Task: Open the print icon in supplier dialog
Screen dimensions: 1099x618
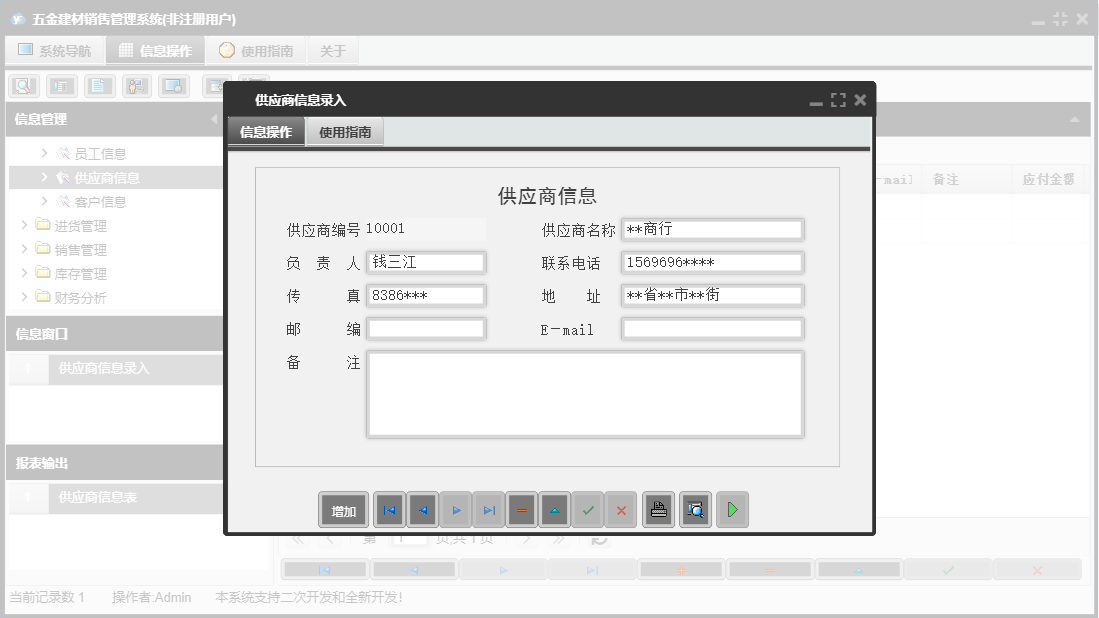Action: click(x=657, y=509)
